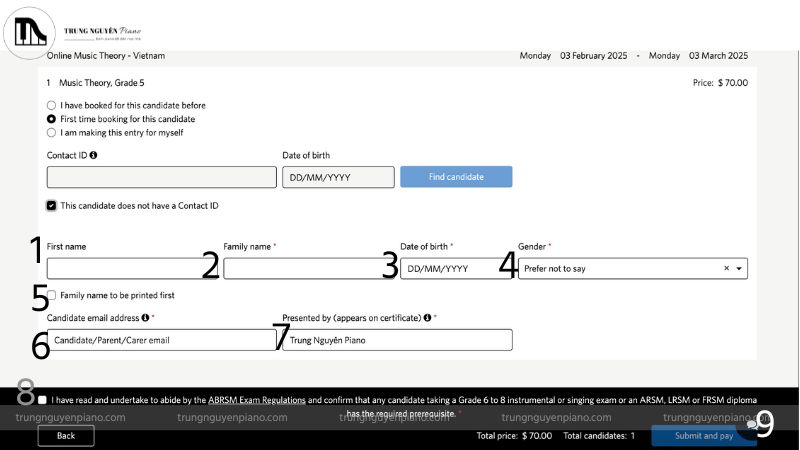Enable 'Family name to be printed first'
Image resolution: width=800 pixels, height=450 pixels.
[51, 296]
